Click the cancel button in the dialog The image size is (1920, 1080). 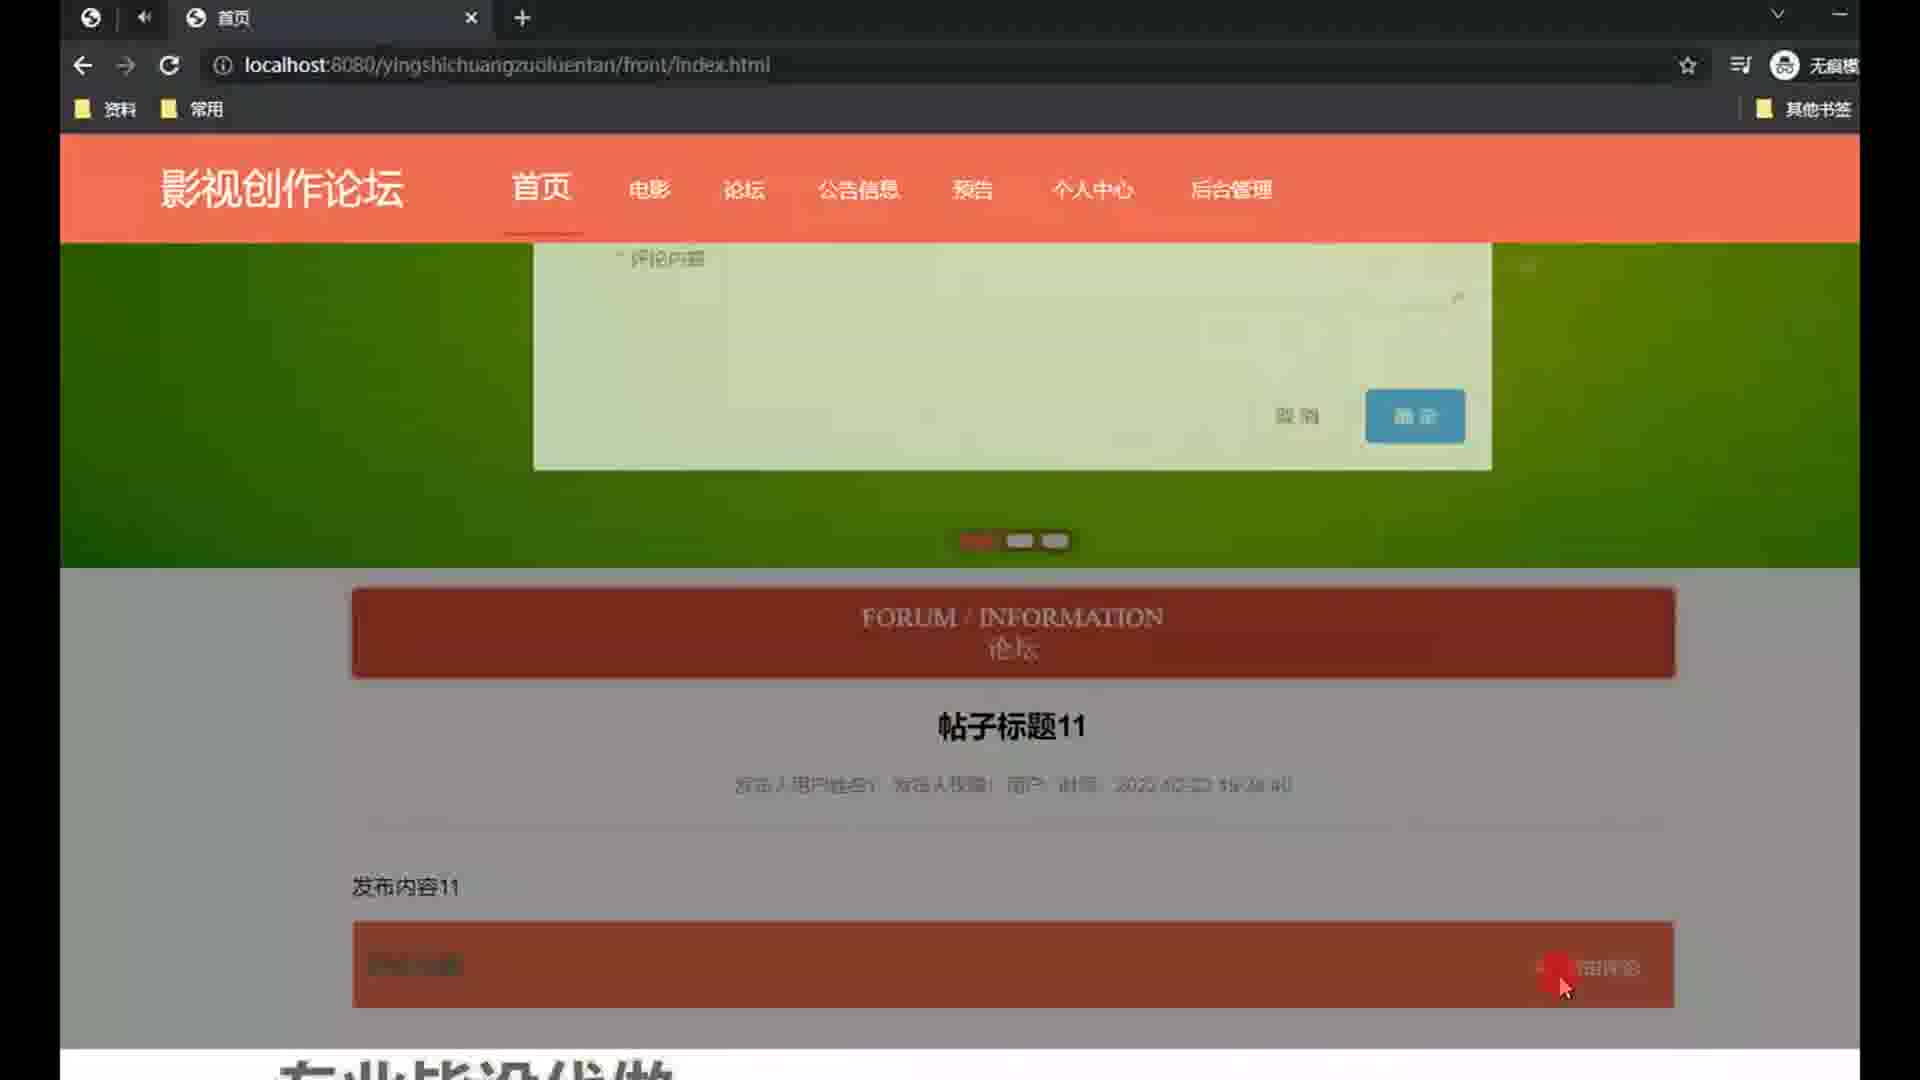[x=1297, y=416]
